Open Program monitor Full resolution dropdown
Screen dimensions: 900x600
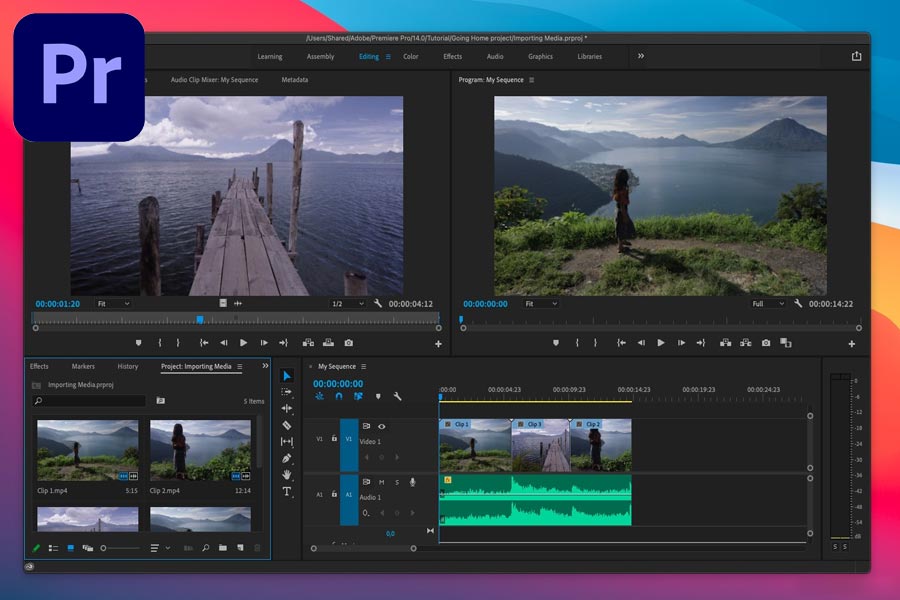[768, 304]
